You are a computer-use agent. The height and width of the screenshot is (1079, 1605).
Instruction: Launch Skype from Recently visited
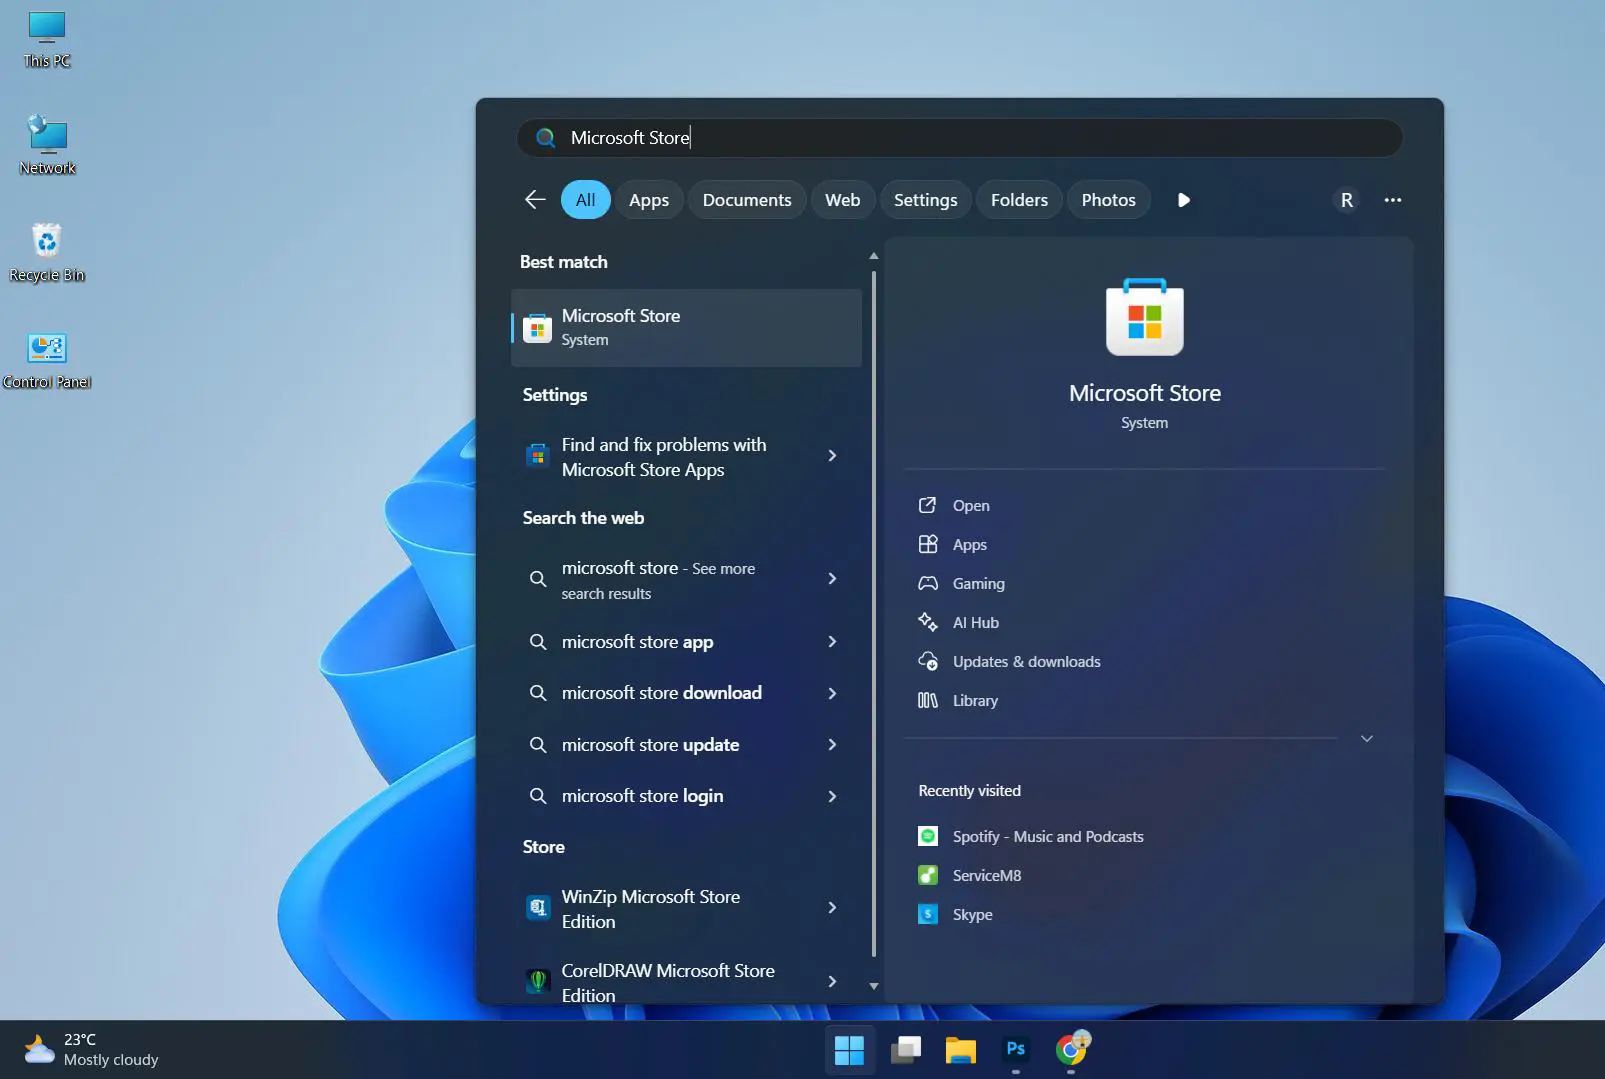point(971,914)
